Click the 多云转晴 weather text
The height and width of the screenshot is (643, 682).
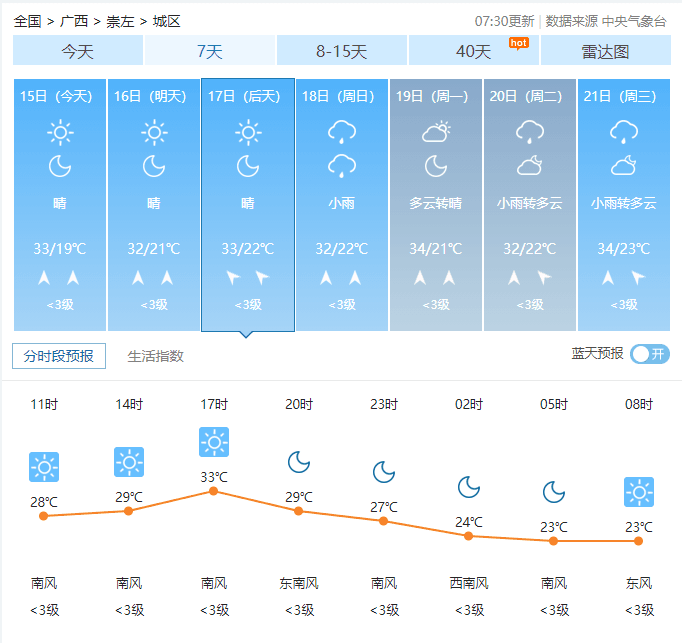tap(436, 203)
